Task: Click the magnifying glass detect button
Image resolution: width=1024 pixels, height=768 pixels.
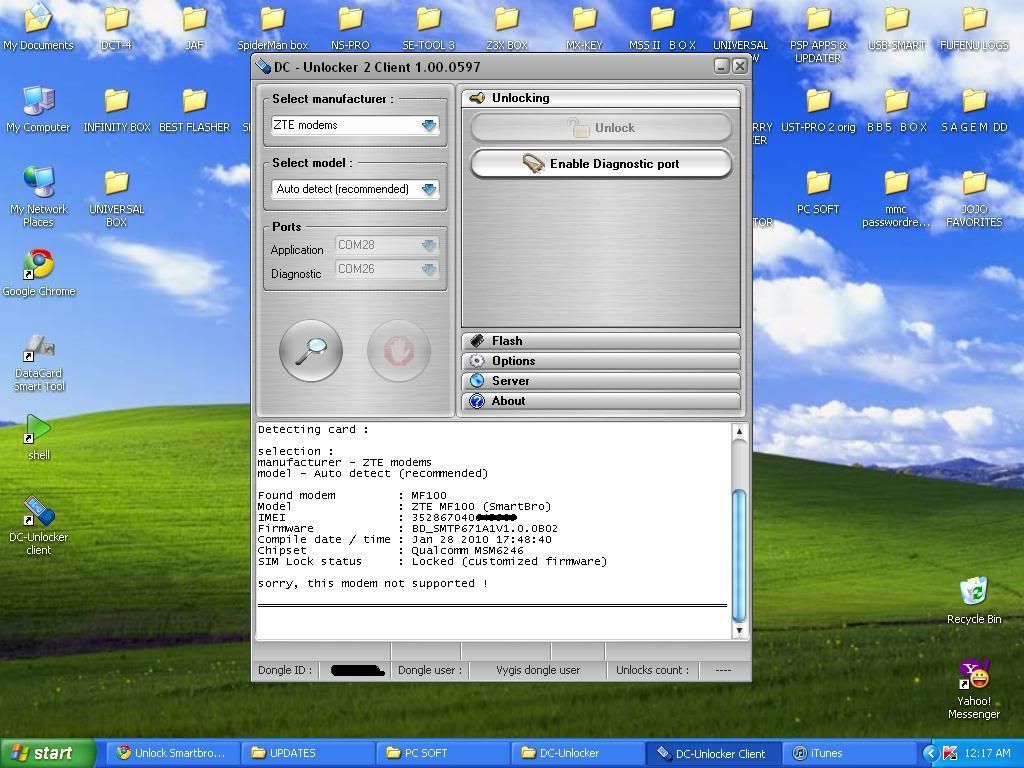Action: coord(311,350)
